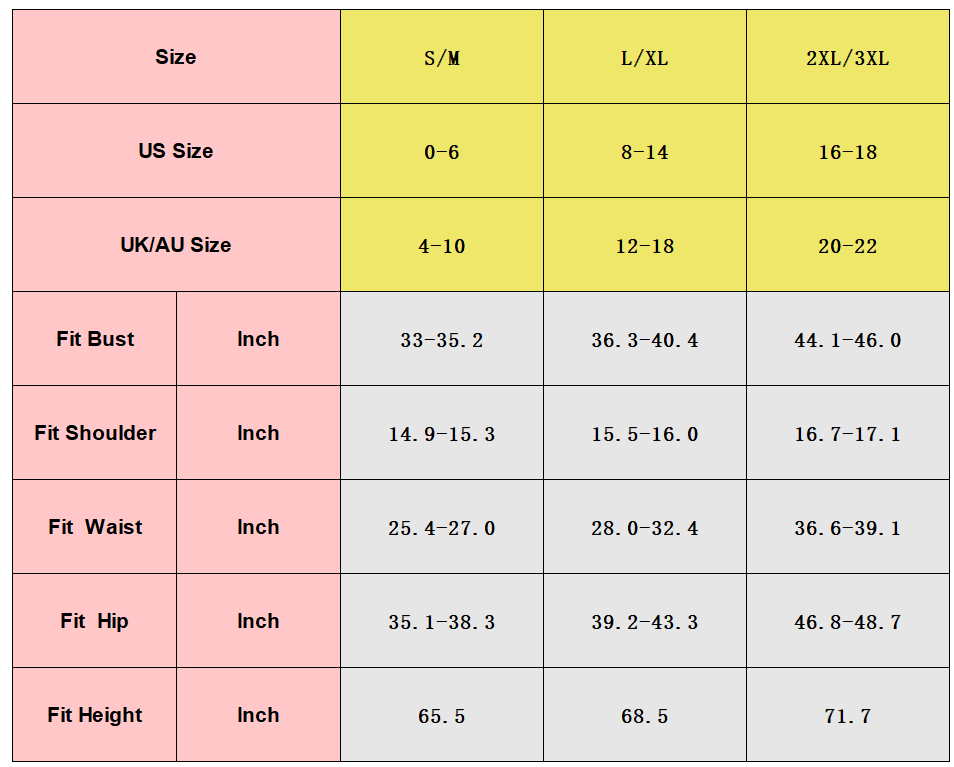Click the US Size row label
The image size is (954, 767).
[176, 150]
